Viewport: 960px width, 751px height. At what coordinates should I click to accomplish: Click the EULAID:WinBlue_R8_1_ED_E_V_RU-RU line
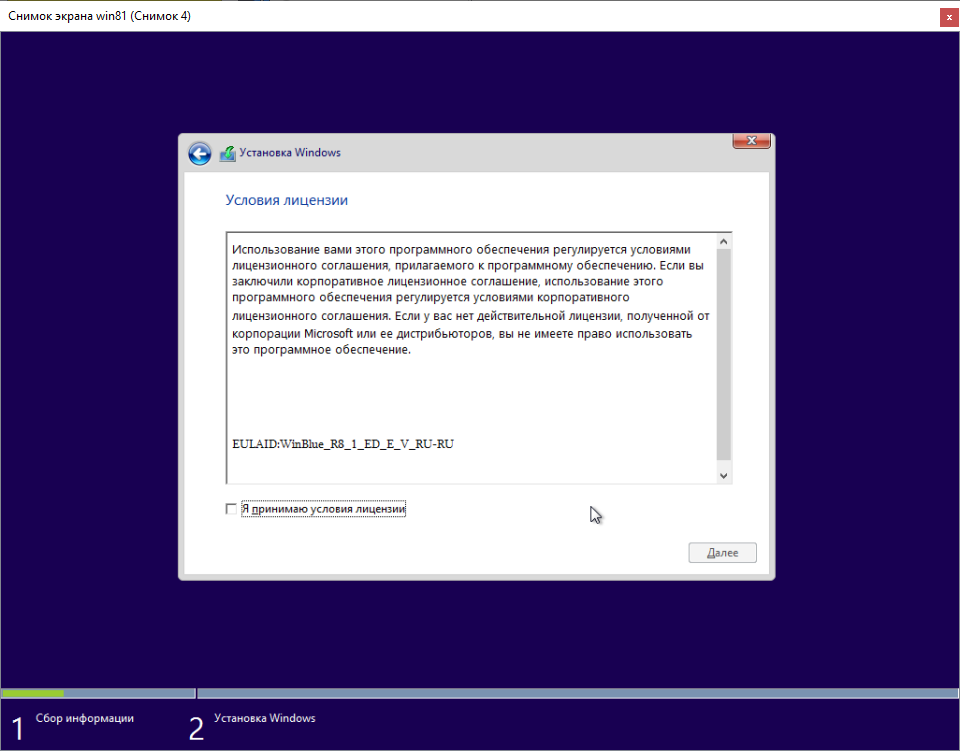coord(343,444)
